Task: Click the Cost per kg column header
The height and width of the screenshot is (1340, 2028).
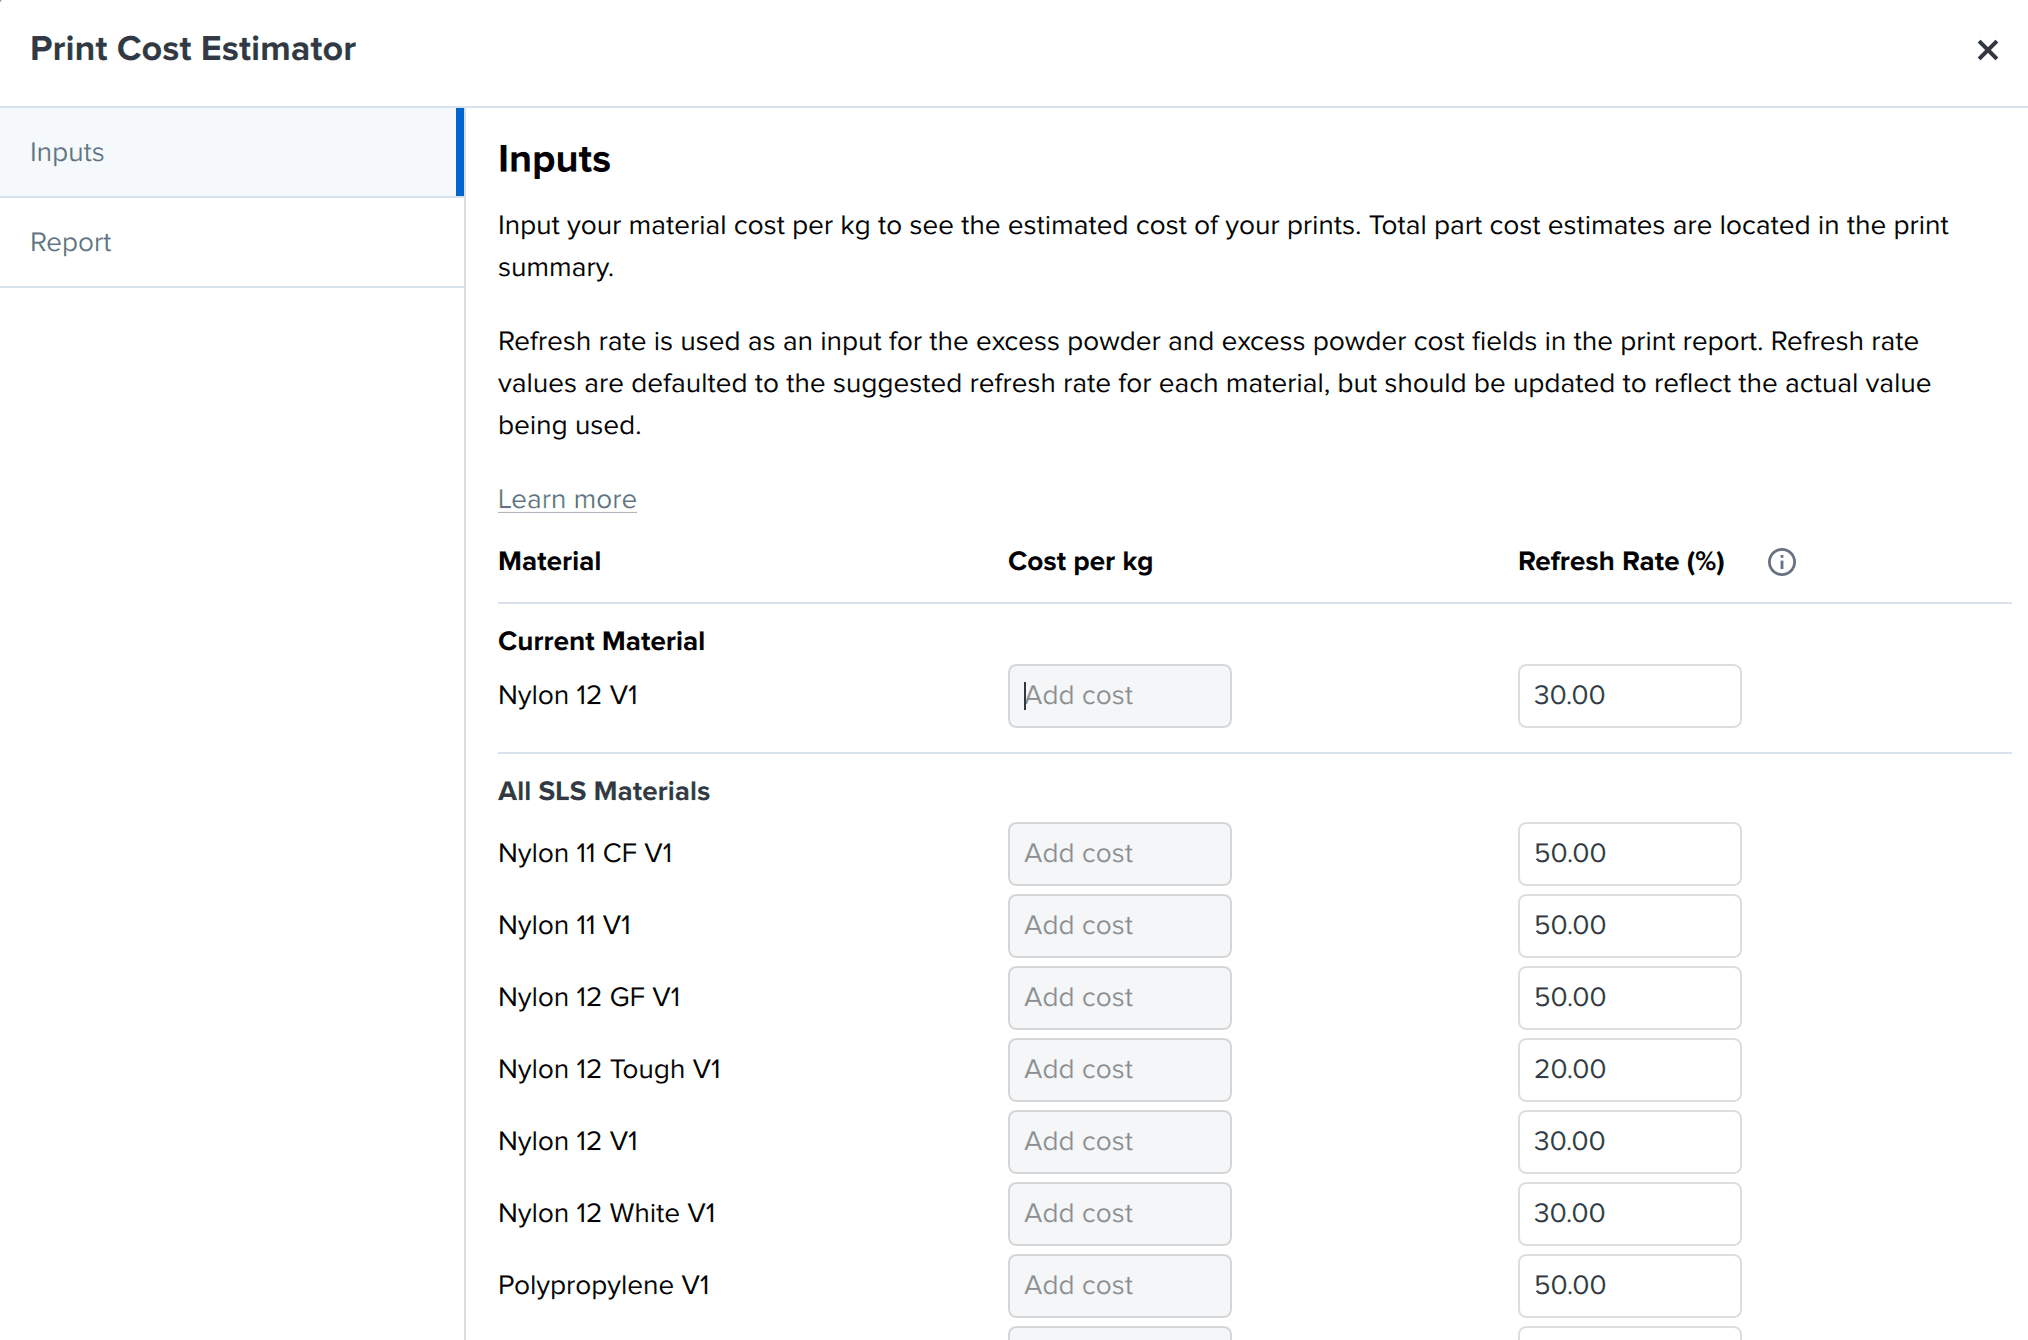Action: tap(1080, 561)
